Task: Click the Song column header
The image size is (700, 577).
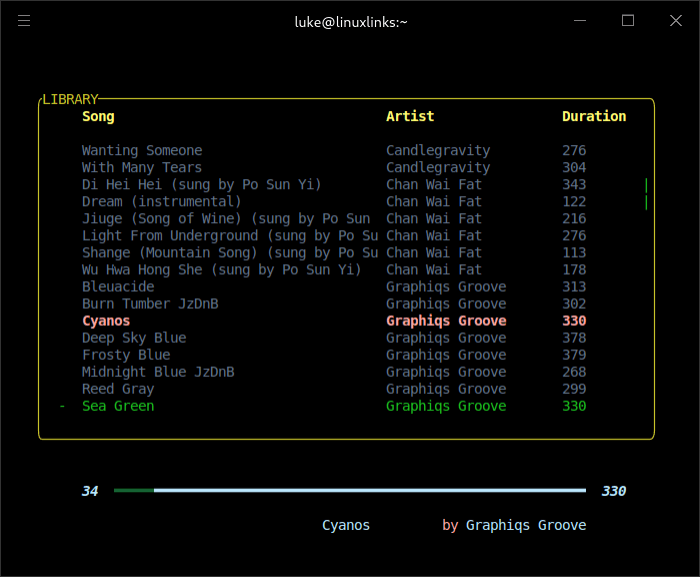Action: click(98, 117)
